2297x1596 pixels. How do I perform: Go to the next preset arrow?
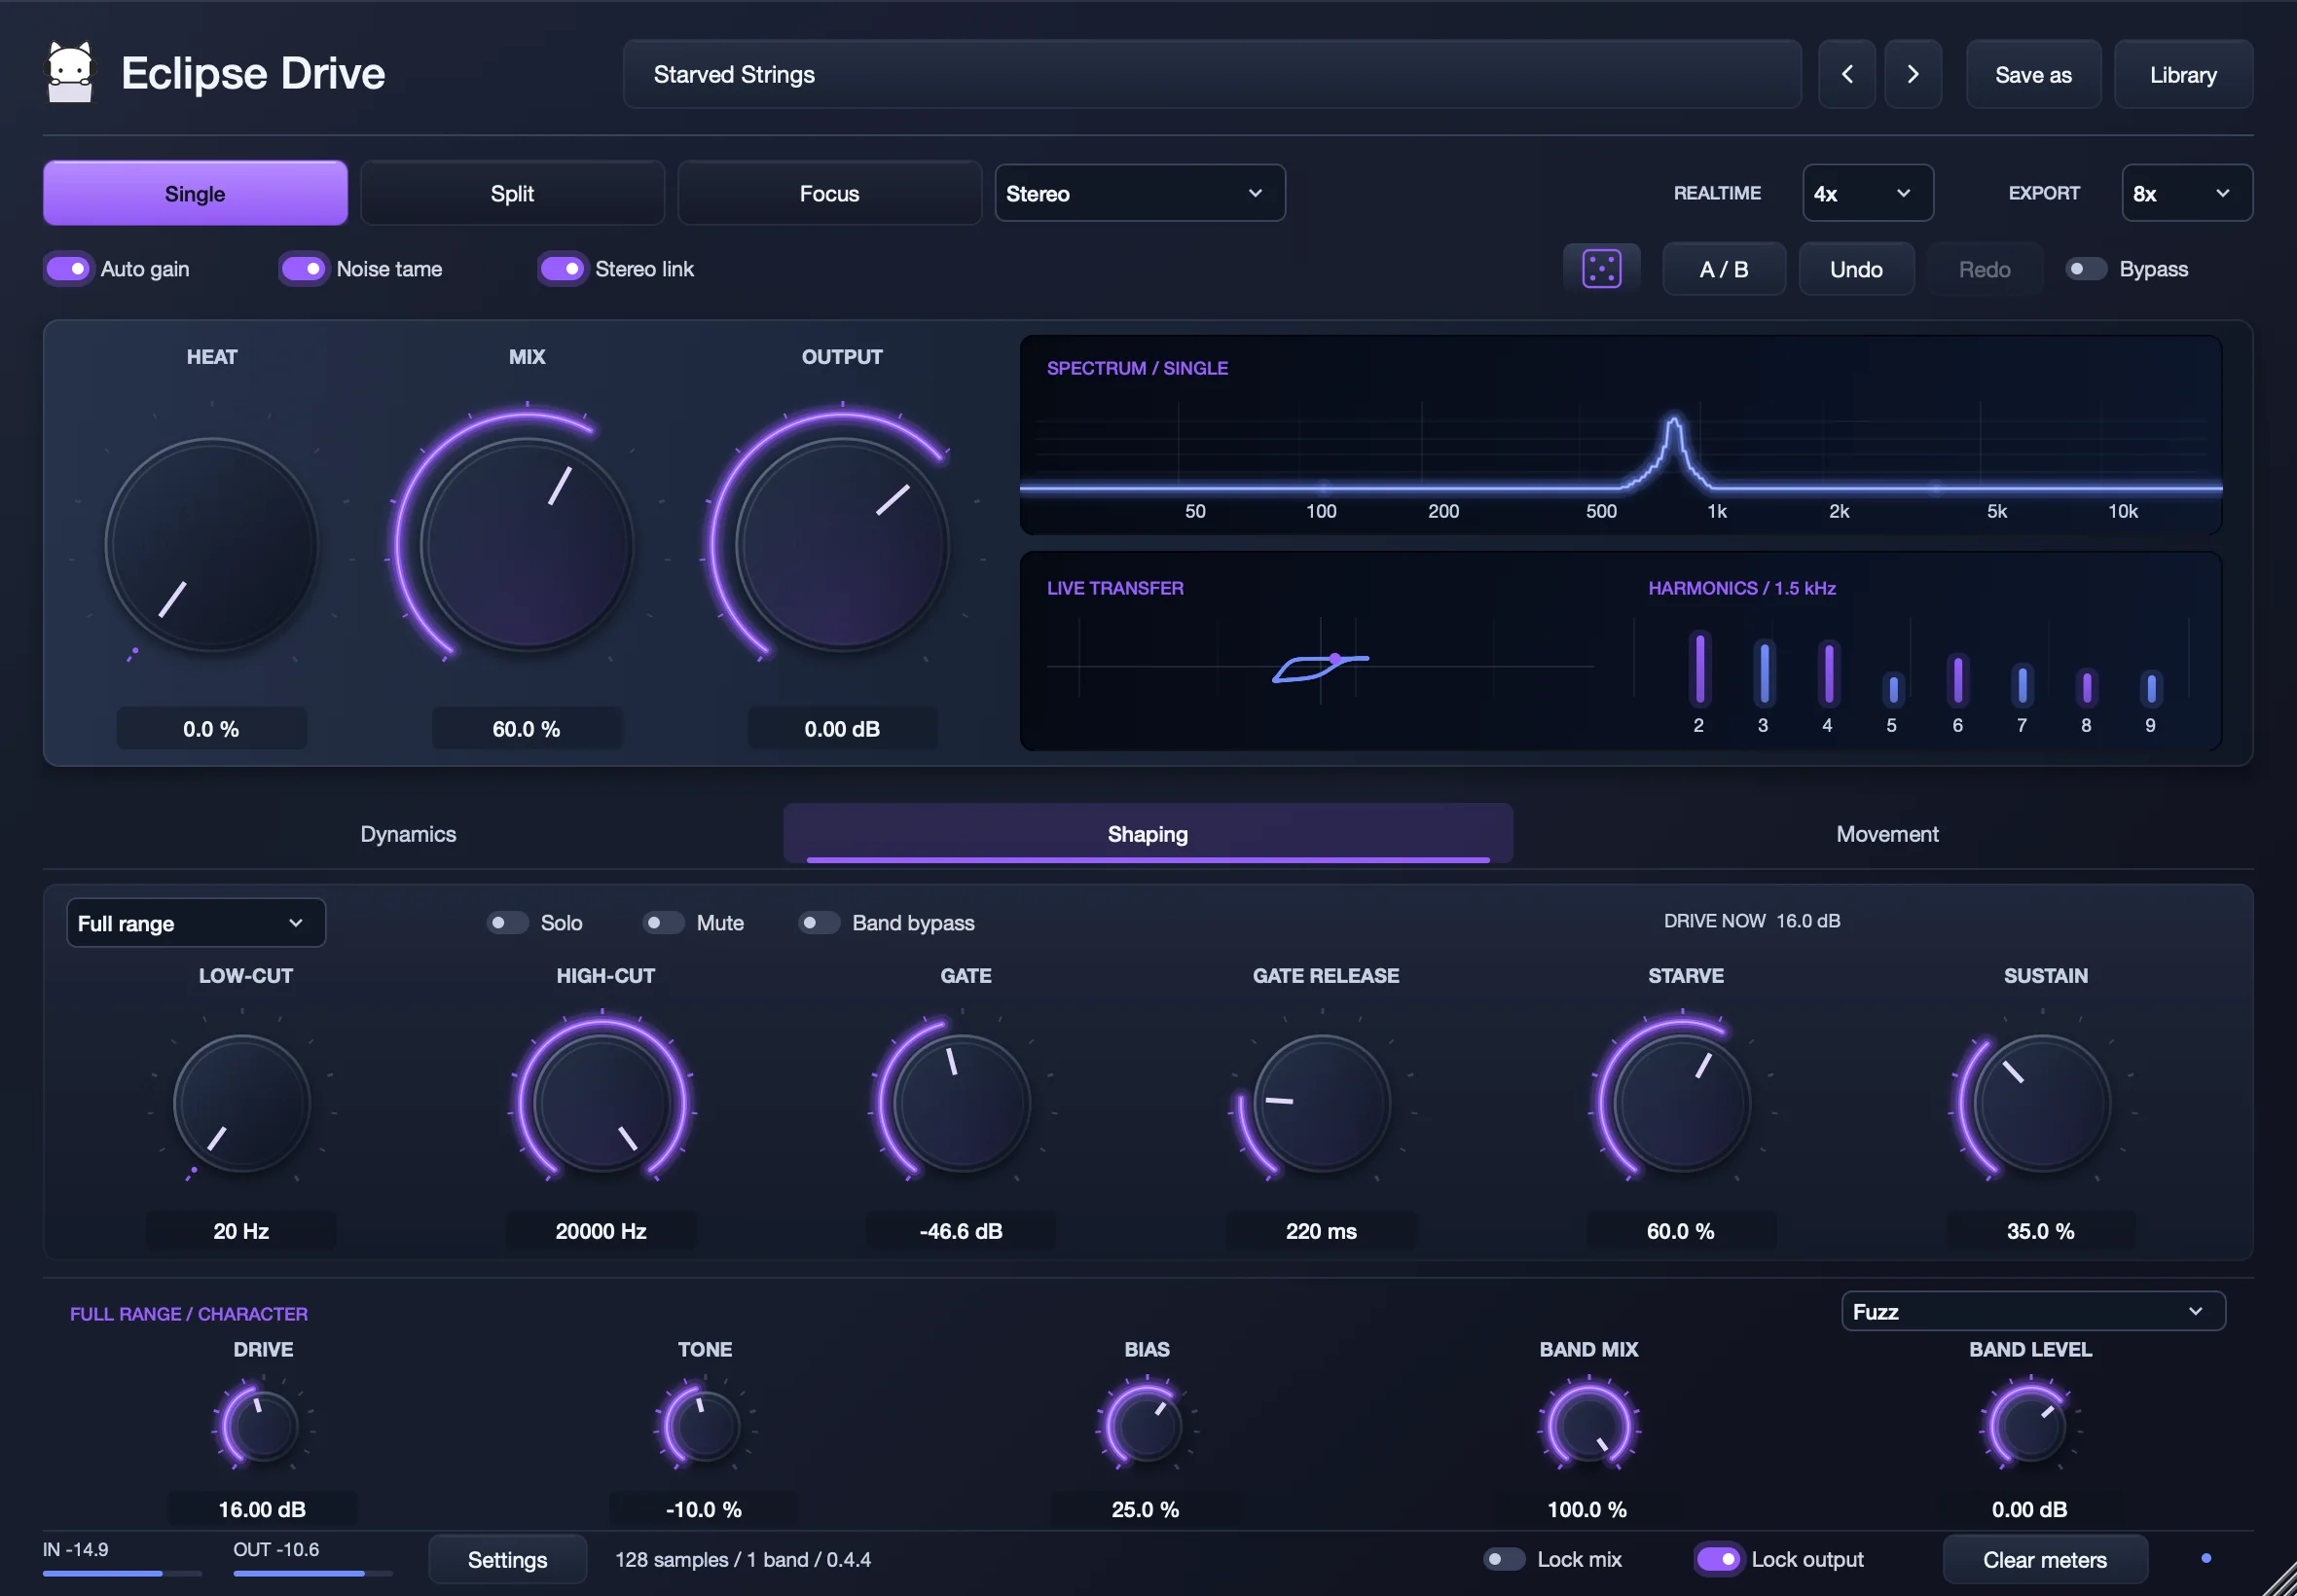1912,74
